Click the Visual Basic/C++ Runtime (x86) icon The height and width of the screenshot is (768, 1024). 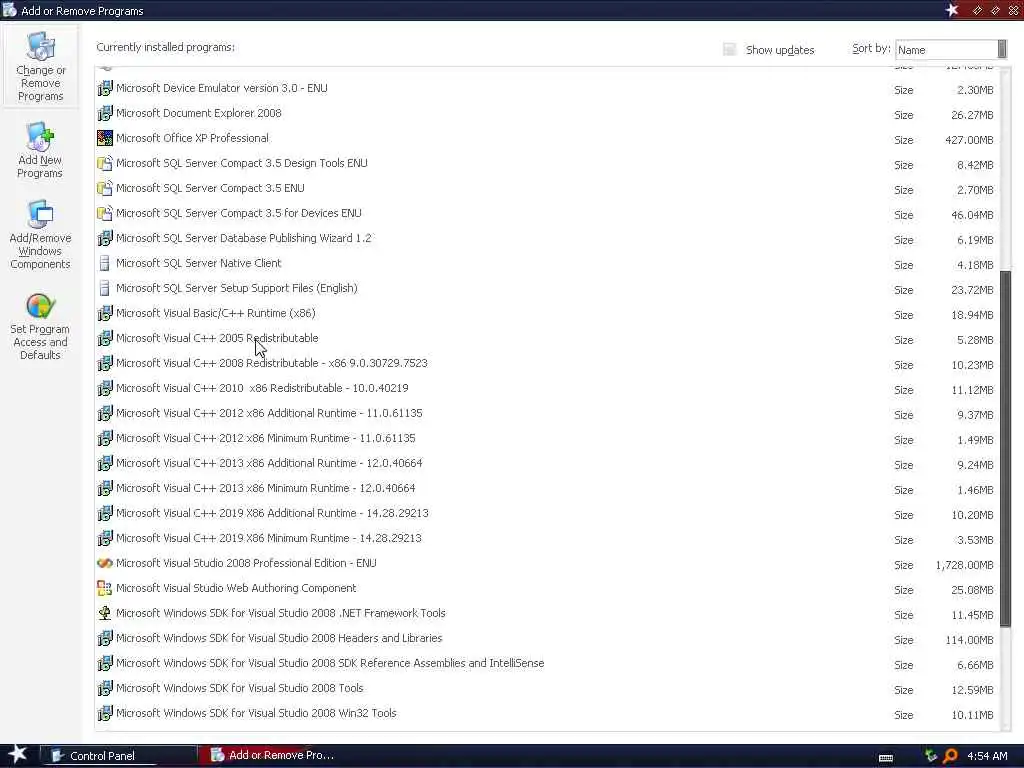pos(104,313)
